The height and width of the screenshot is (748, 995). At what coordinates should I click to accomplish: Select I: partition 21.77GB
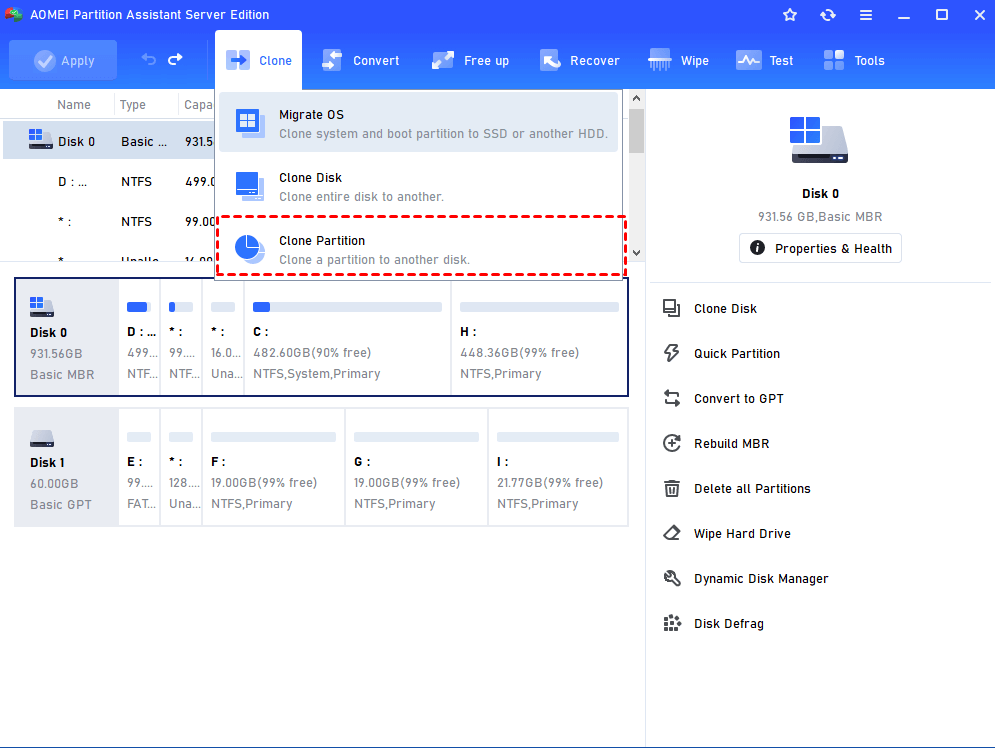[558, 467]
